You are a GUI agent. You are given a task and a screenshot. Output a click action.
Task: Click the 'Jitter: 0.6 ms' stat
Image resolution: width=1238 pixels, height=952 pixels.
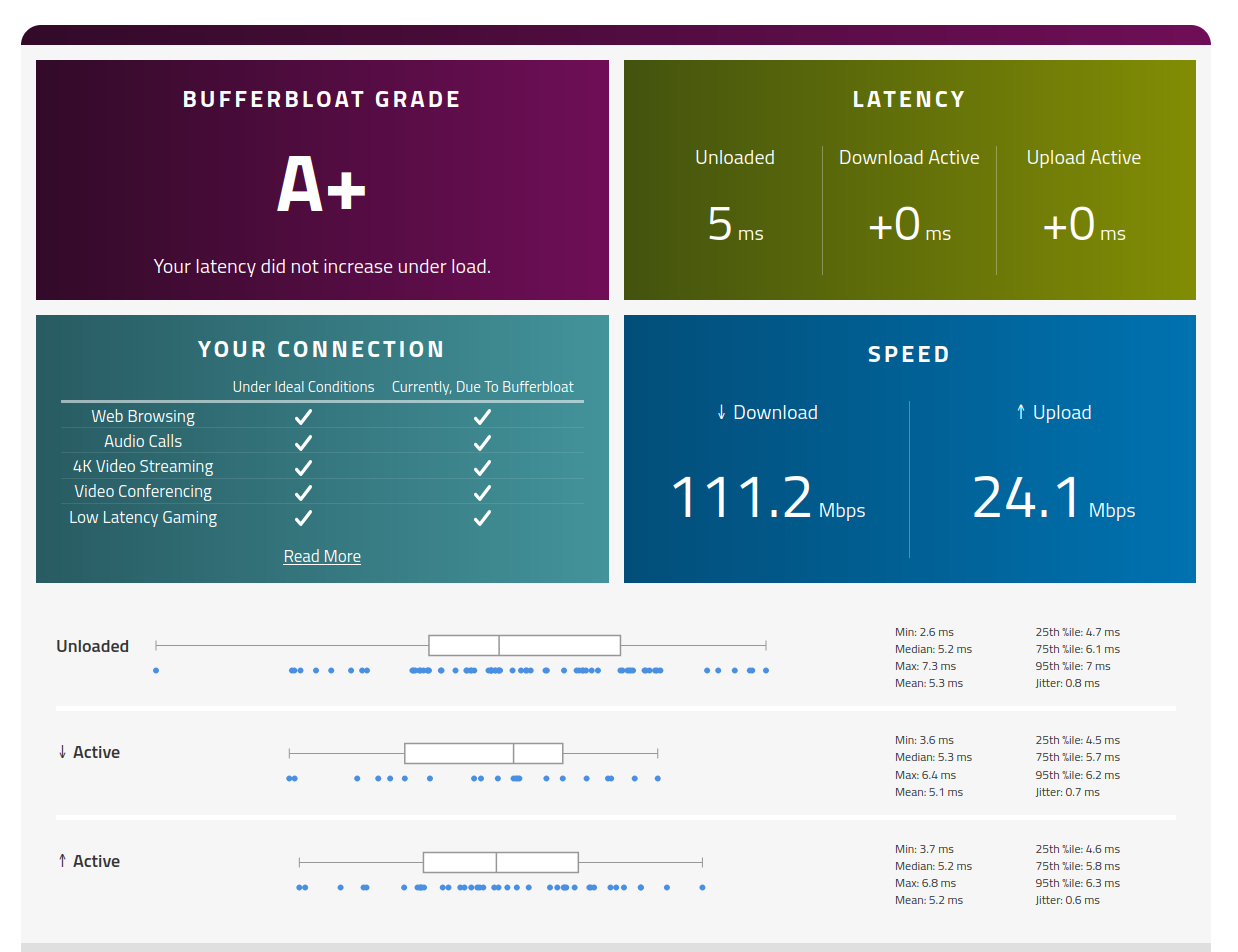pyautogui.click(x=1067, y=900)
